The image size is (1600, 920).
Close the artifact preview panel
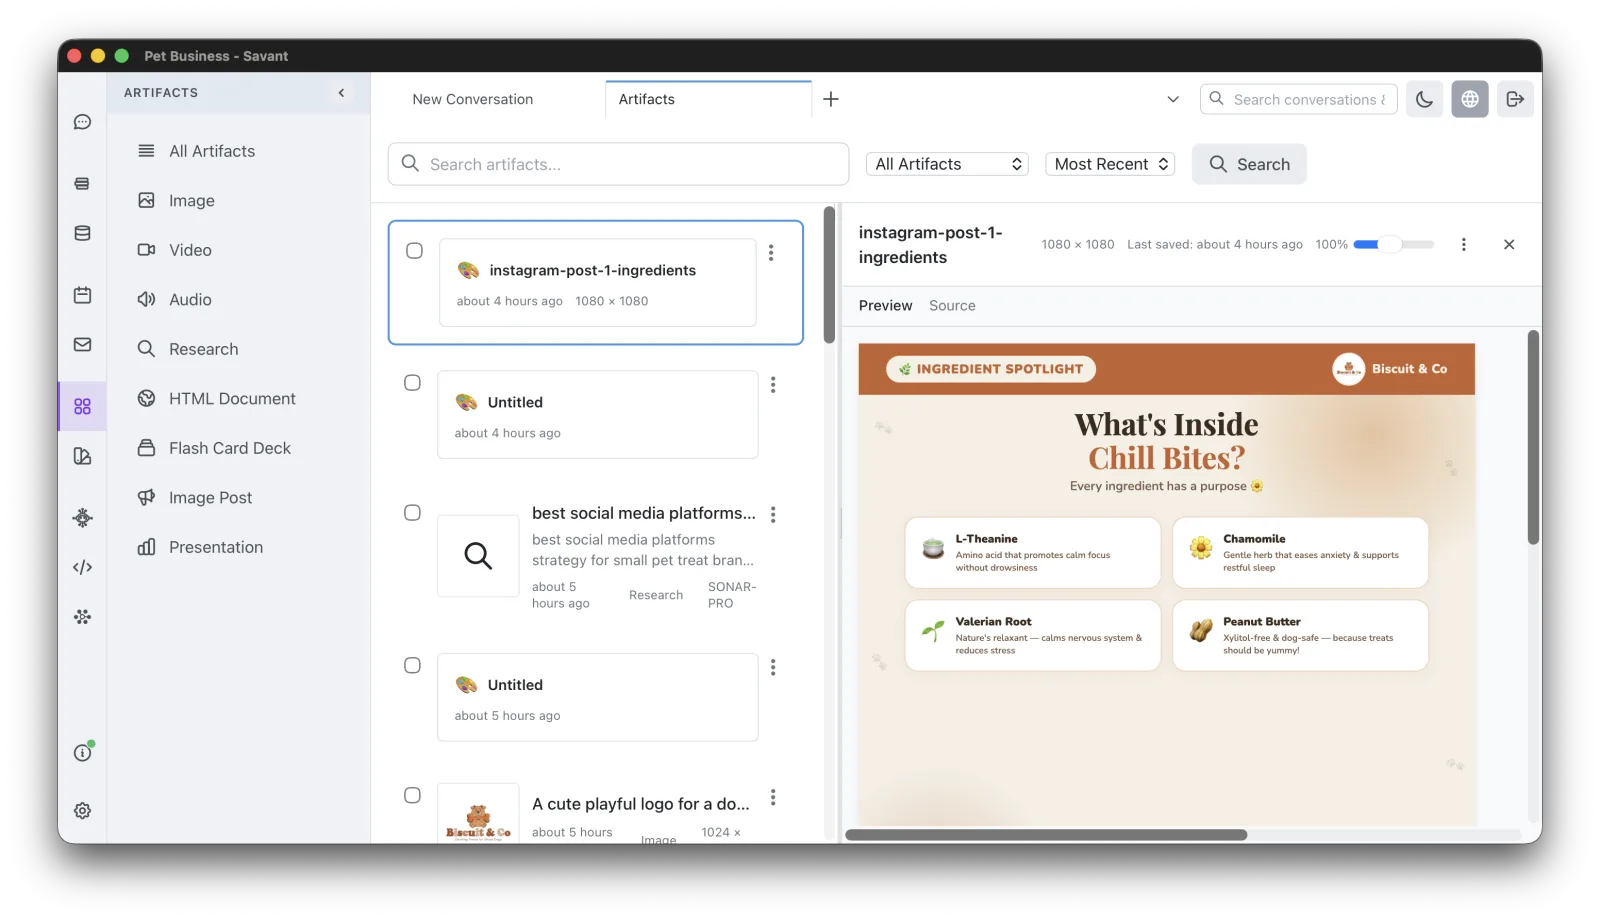[x=1509, y=245]
